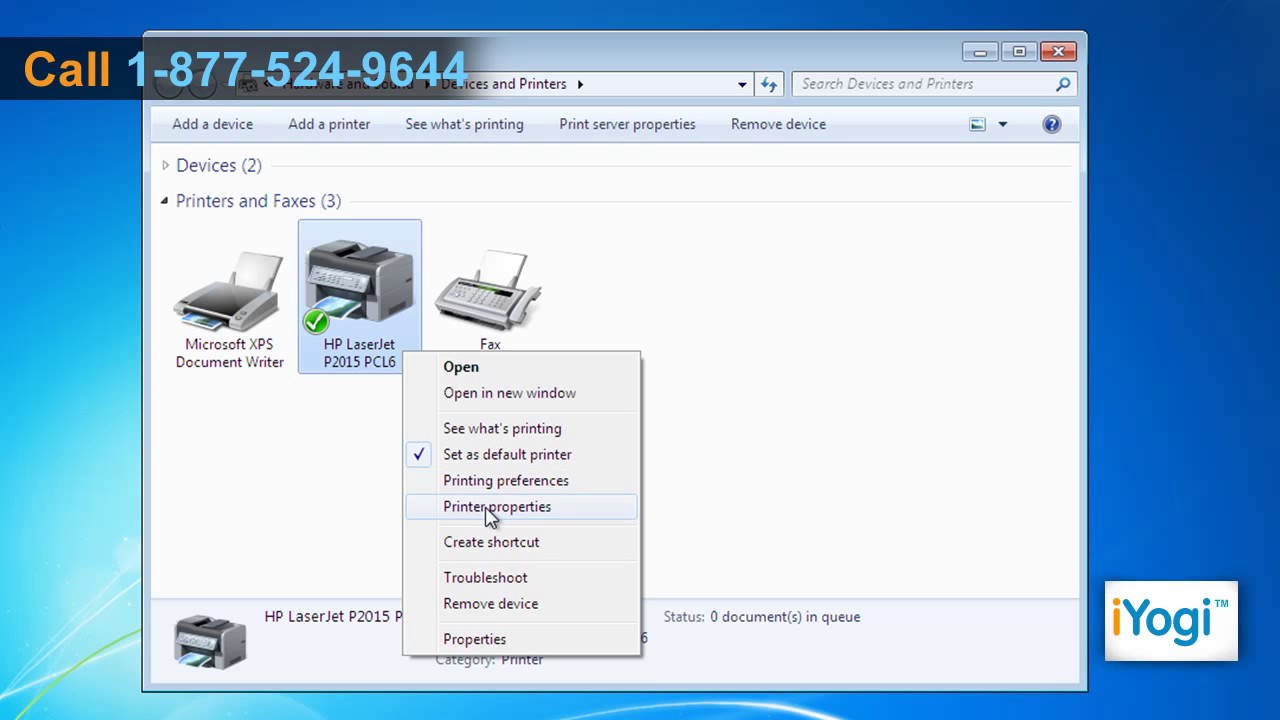Choose Open from the context menu

point(521,367)
